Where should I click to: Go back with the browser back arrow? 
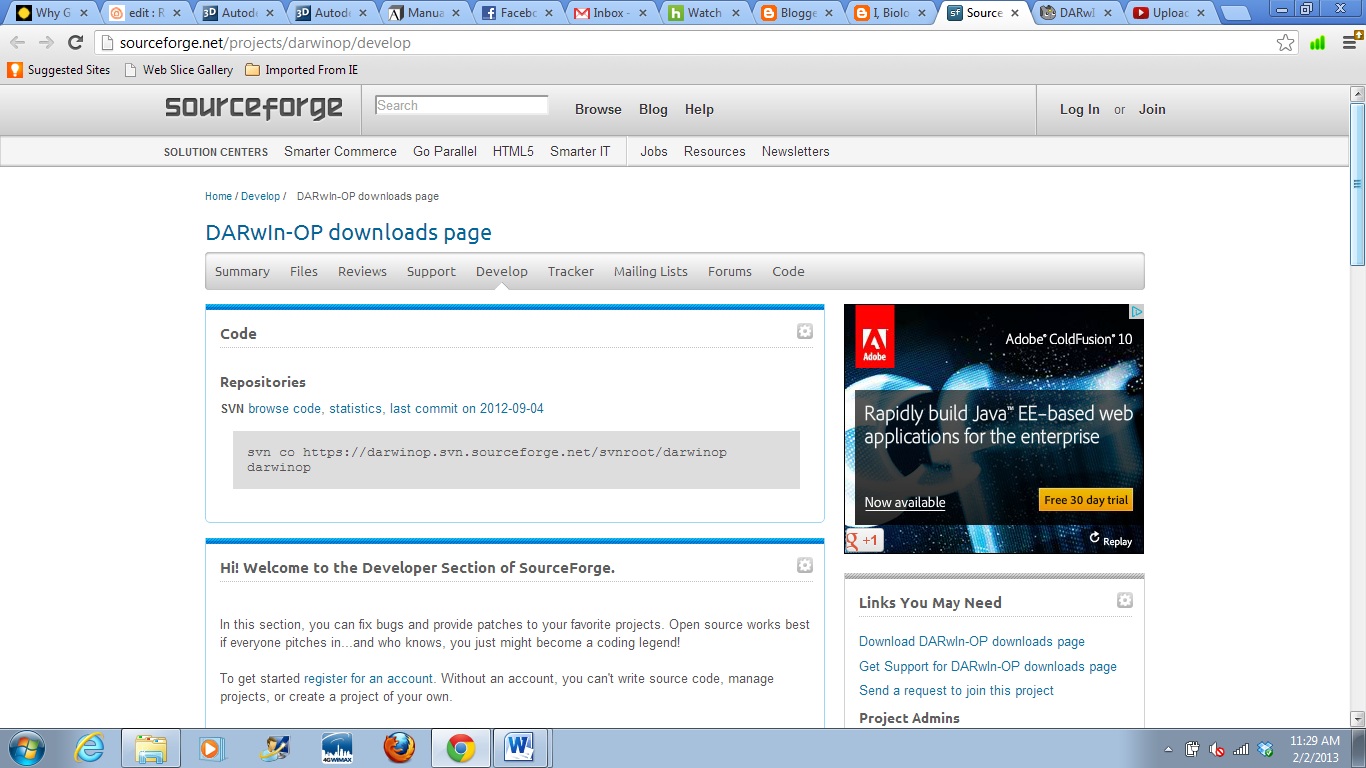point(18,43)
